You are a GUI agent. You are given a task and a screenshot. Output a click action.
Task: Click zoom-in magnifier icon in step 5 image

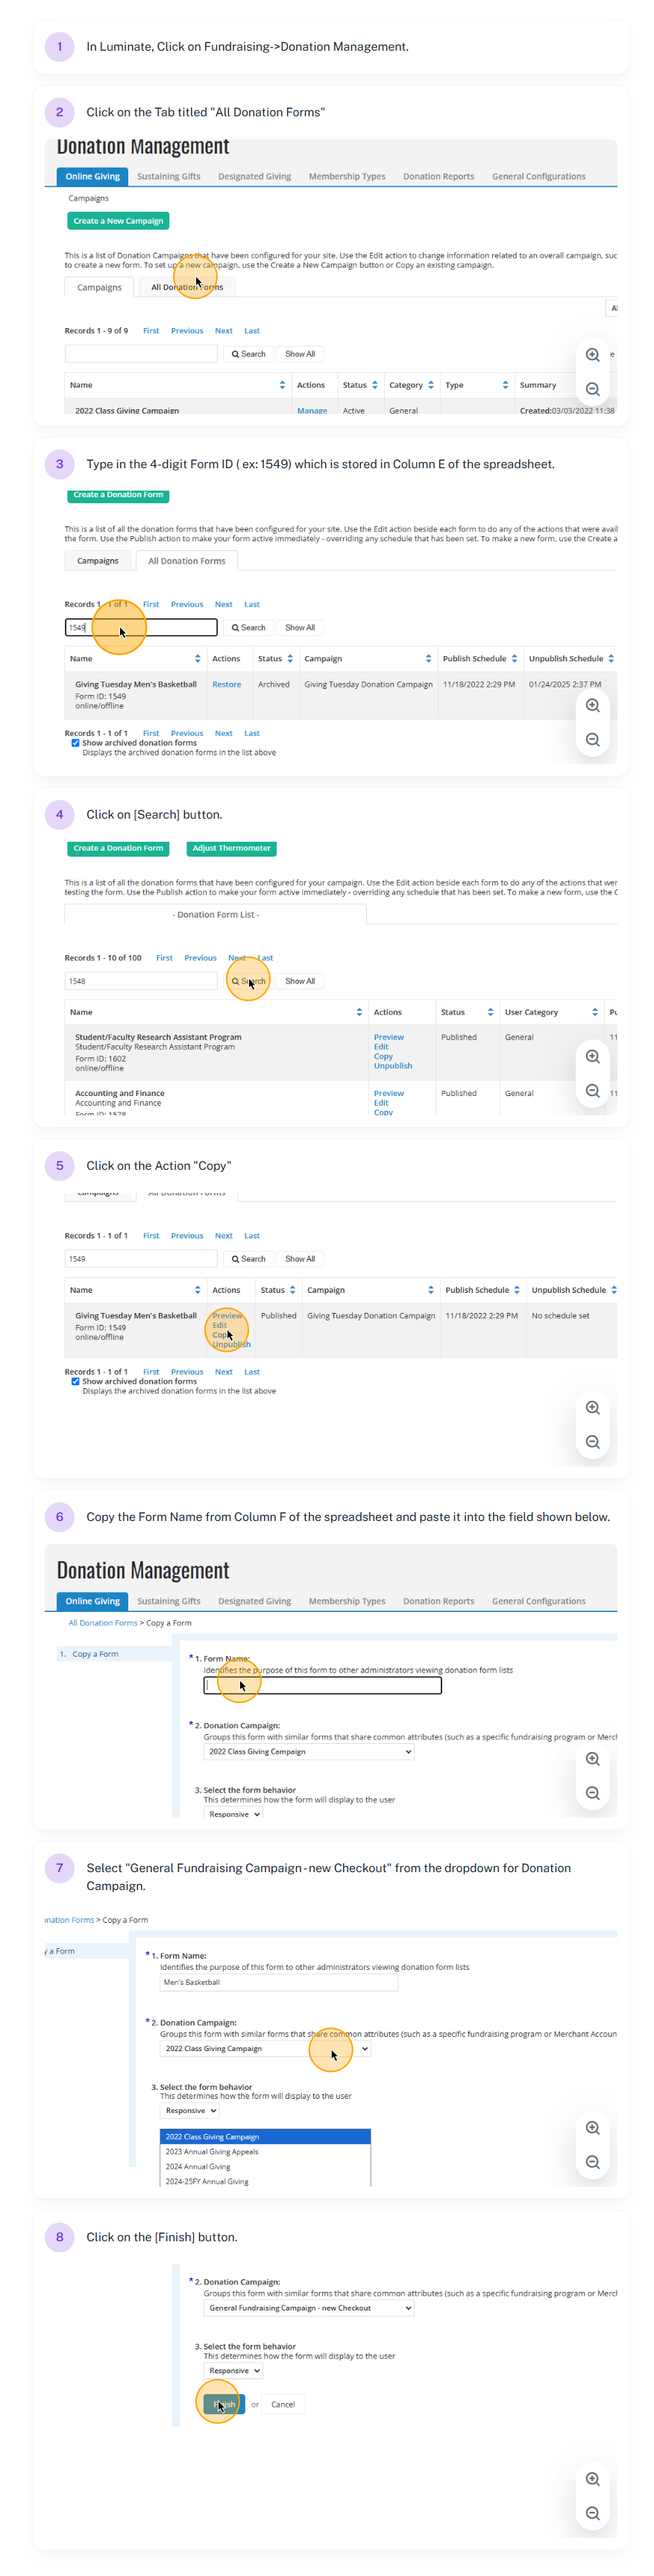592,1407
